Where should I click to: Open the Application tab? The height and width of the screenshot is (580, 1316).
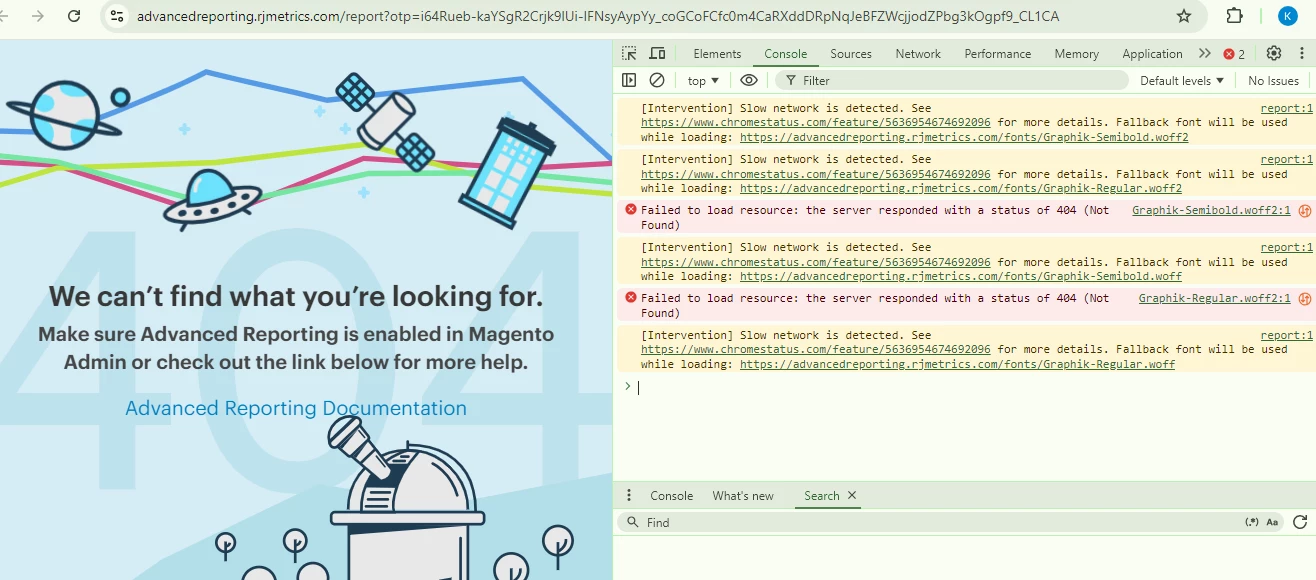point(1152,54)
